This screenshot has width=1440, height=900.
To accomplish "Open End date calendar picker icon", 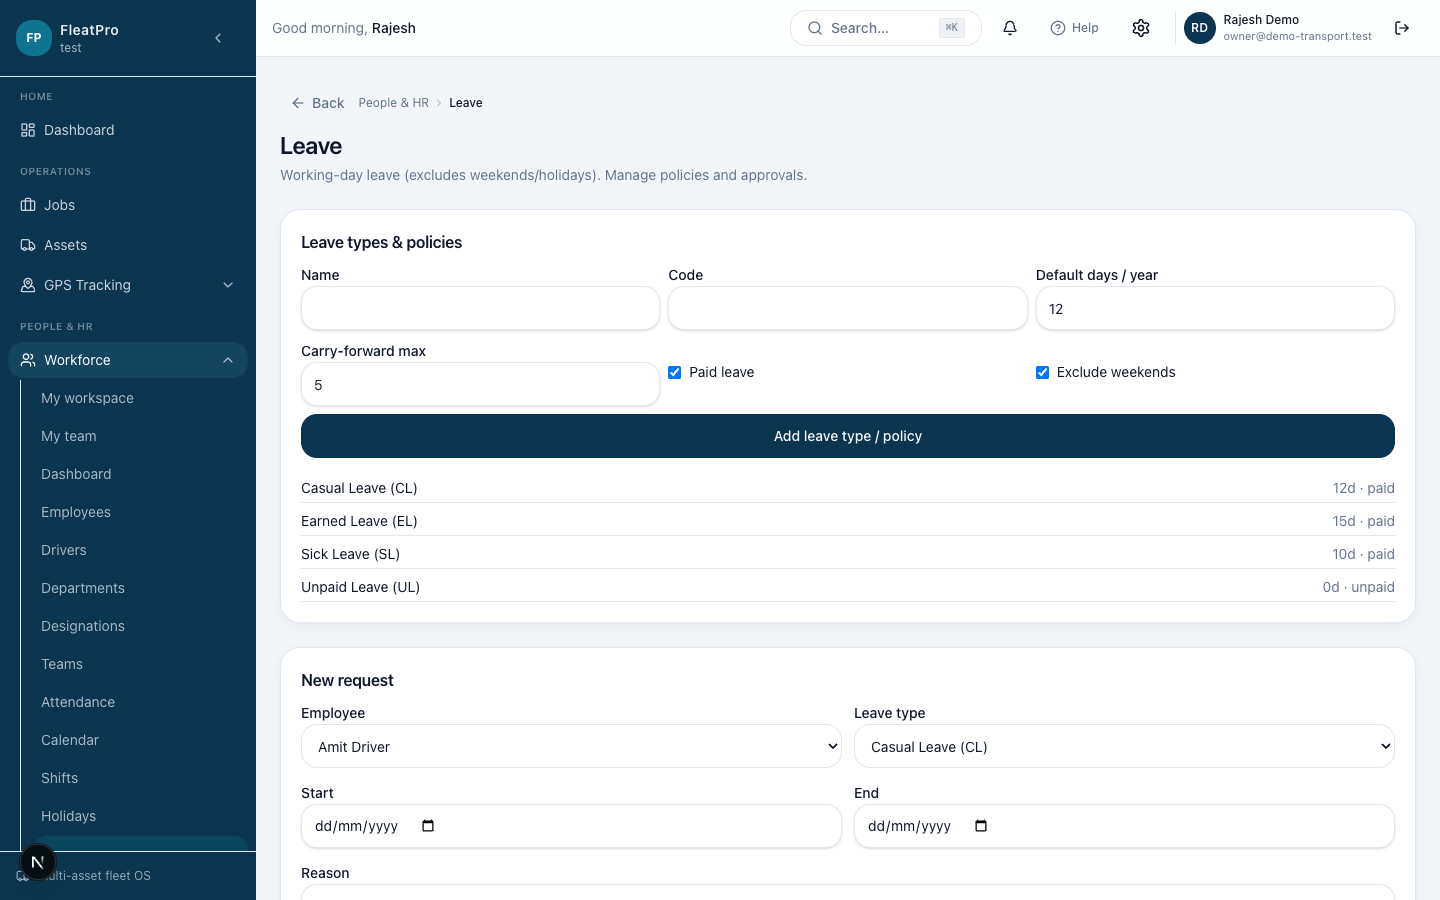I will 981,826.
